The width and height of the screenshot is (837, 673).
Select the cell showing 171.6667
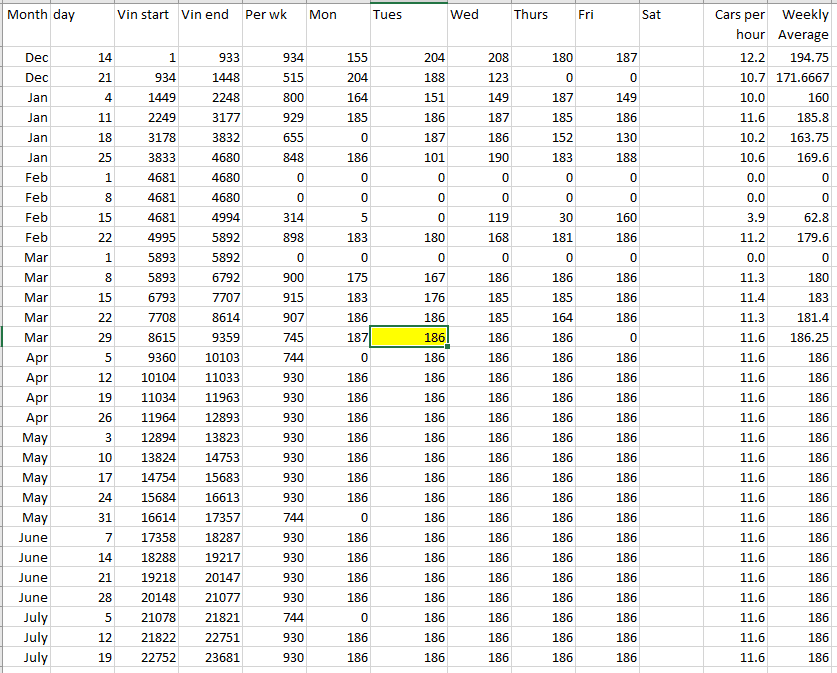click(x=803, y=78)
